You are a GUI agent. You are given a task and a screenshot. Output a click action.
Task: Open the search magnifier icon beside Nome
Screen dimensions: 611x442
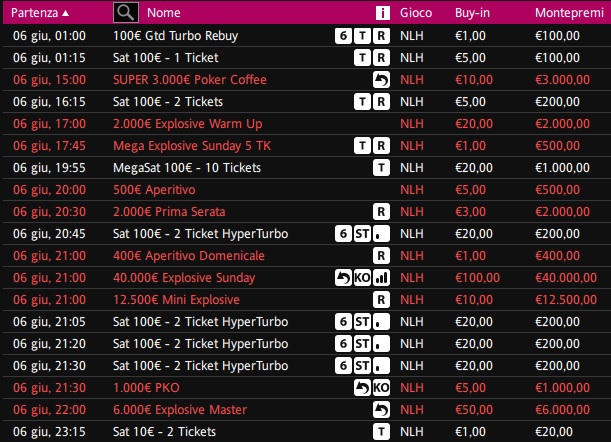[x=125, y=12]
